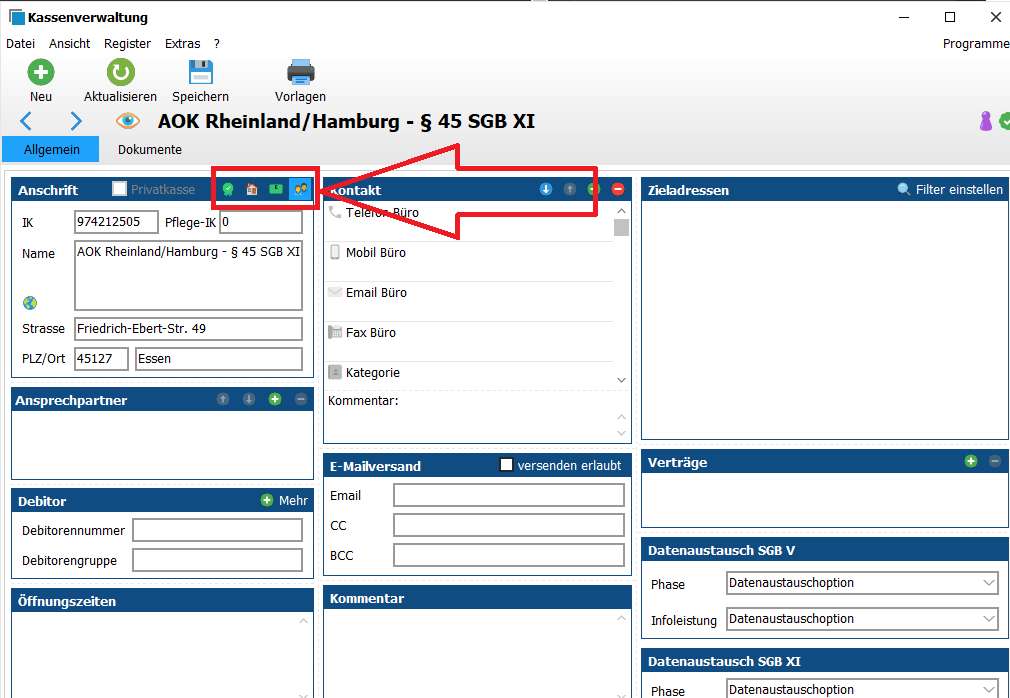This screenshot has height=698, width=1010.
Task: Select the Fax Büro contact row
Action: (470, 341)
